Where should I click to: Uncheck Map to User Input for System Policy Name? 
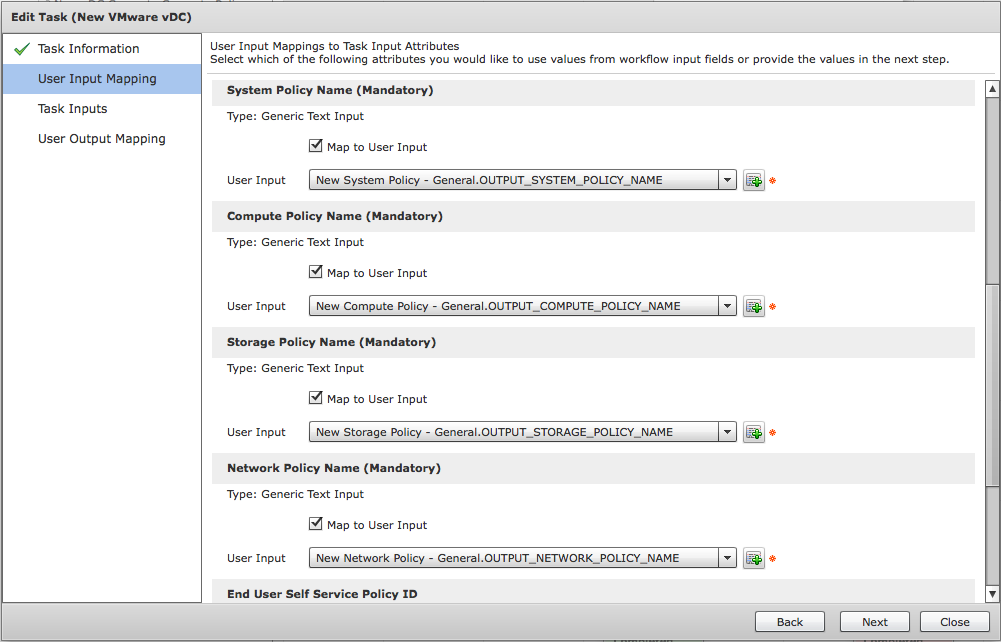coord(315,146)
